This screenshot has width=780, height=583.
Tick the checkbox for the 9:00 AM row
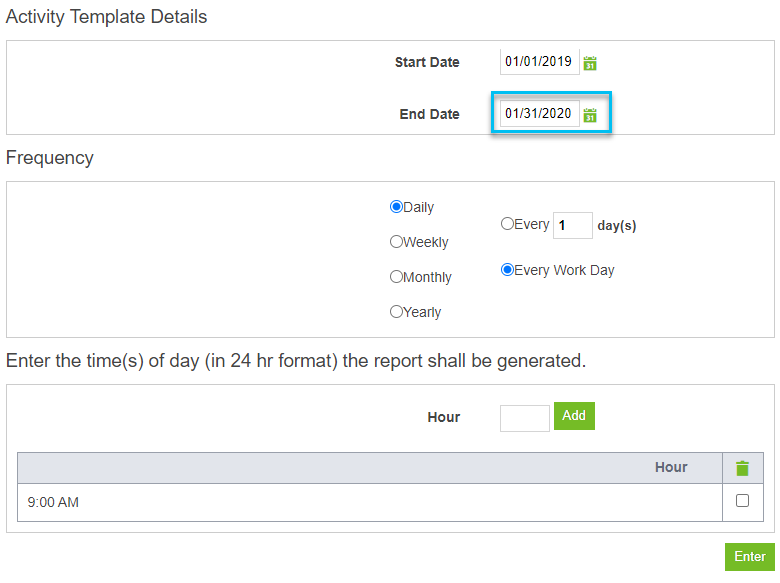coord(742,500)
